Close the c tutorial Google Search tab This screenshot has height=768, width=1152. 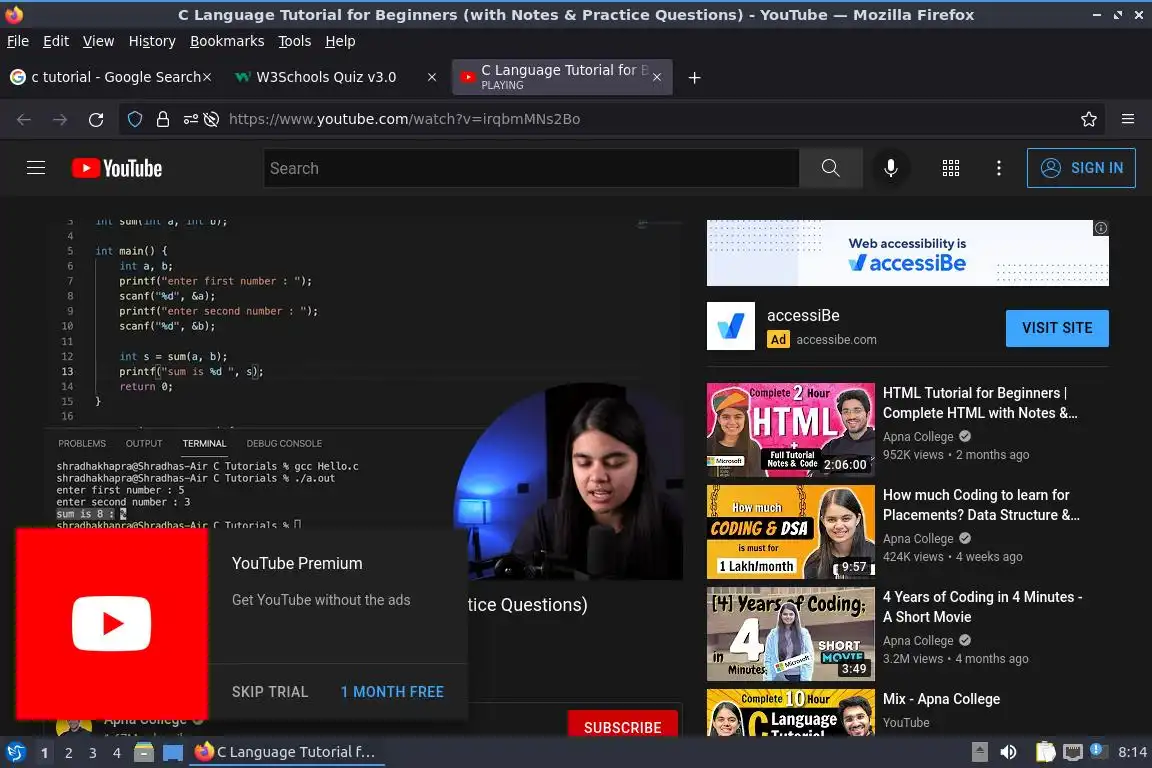pyautogui.click(x=207, y=77)
